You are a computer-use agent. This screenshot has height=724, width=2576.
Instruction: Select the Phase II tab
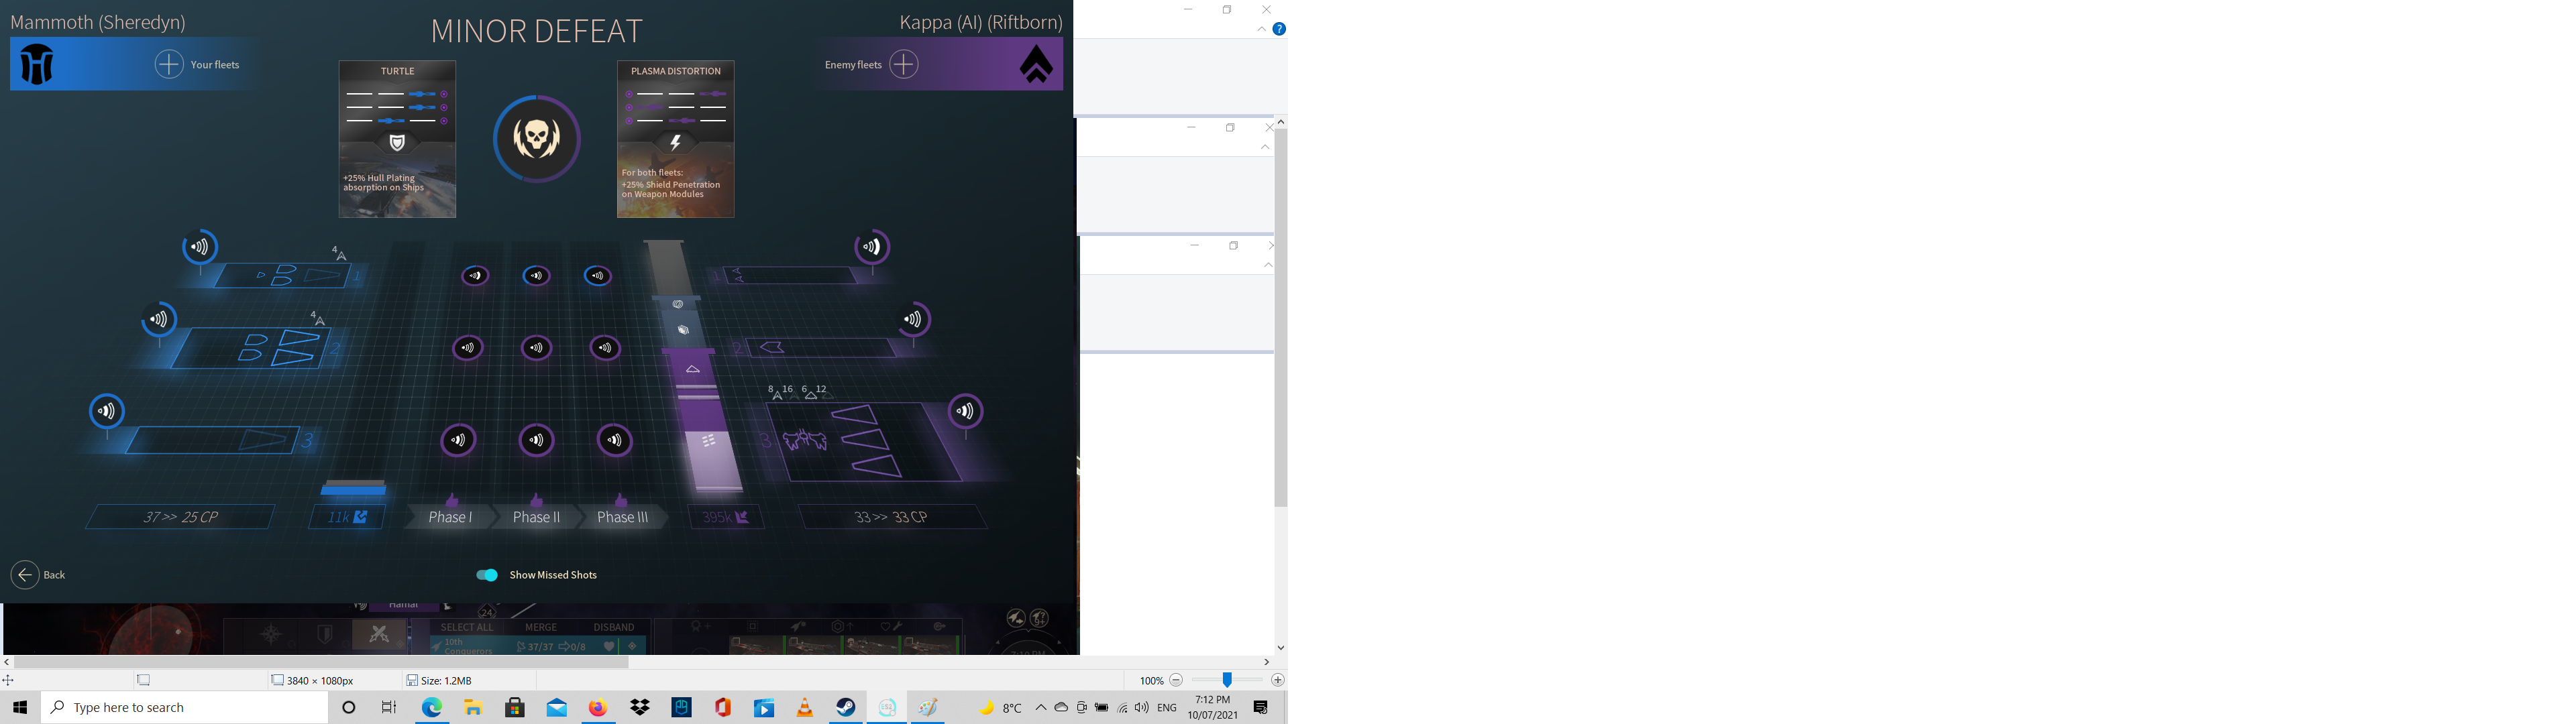point(536,517)
